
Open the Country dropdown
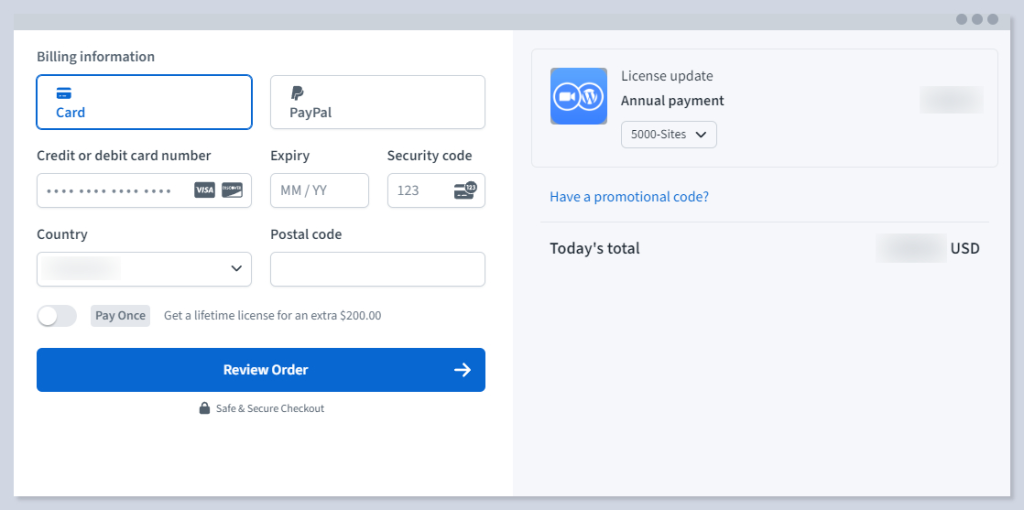point(144,269)
